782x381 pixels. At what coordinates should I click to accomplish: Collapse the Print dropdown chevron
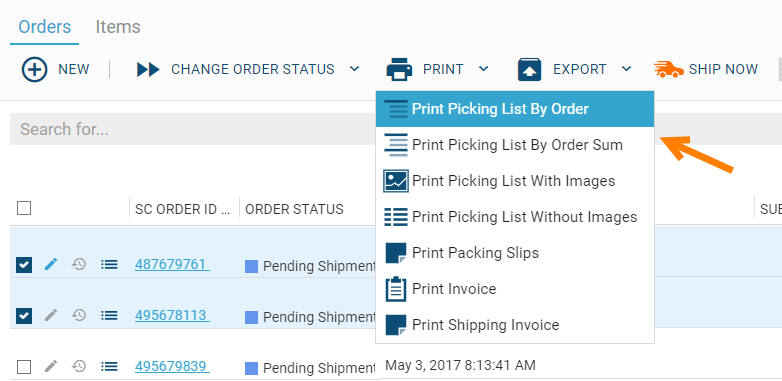tap(483, 69)
